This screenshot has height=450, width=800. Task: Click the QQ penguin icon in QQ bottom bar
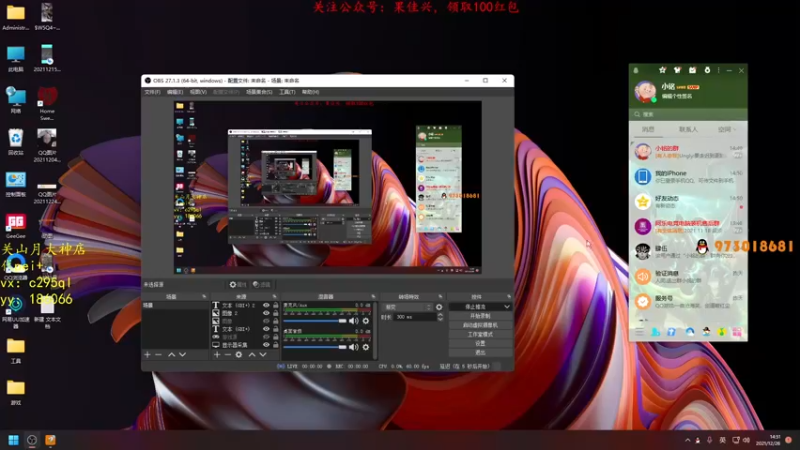tap(706, 332)
